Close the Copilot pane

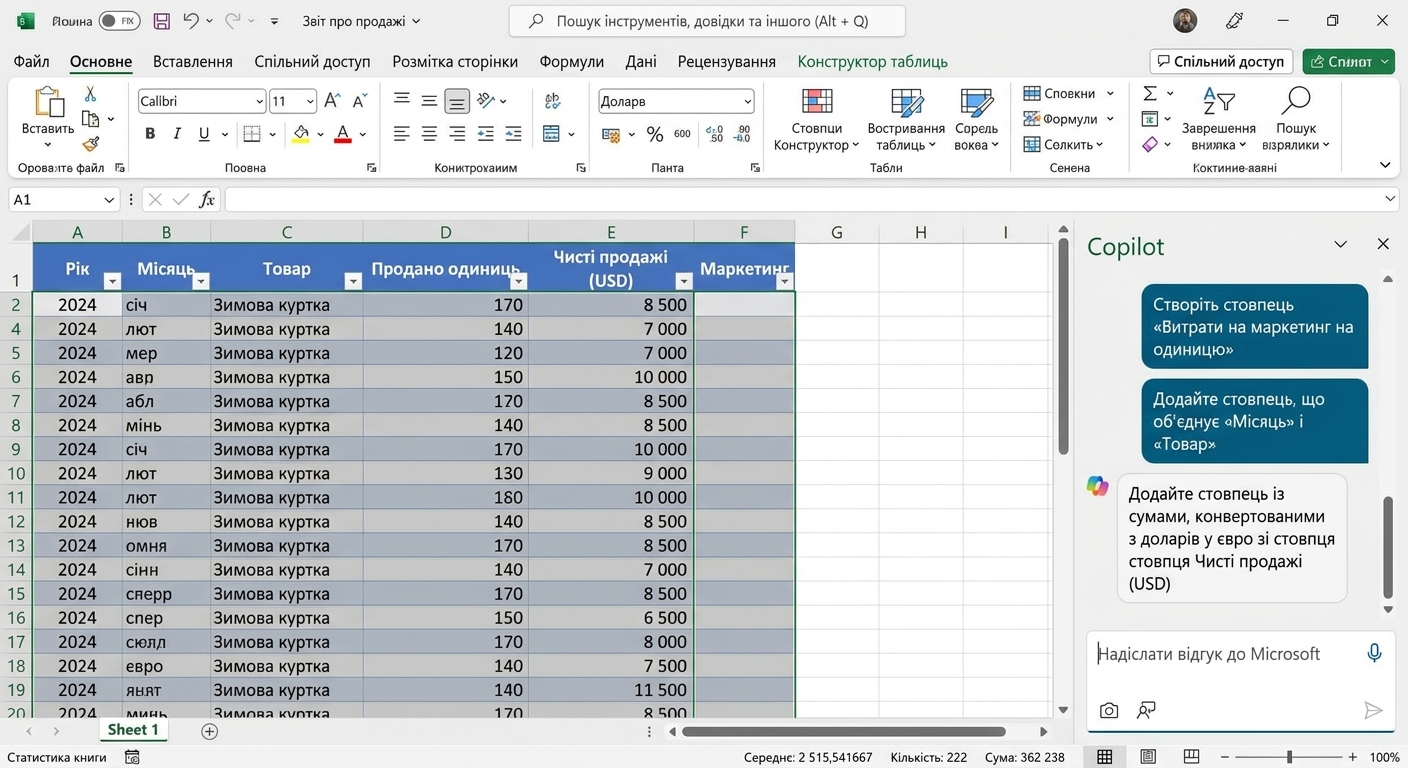tap(1383, 244)
